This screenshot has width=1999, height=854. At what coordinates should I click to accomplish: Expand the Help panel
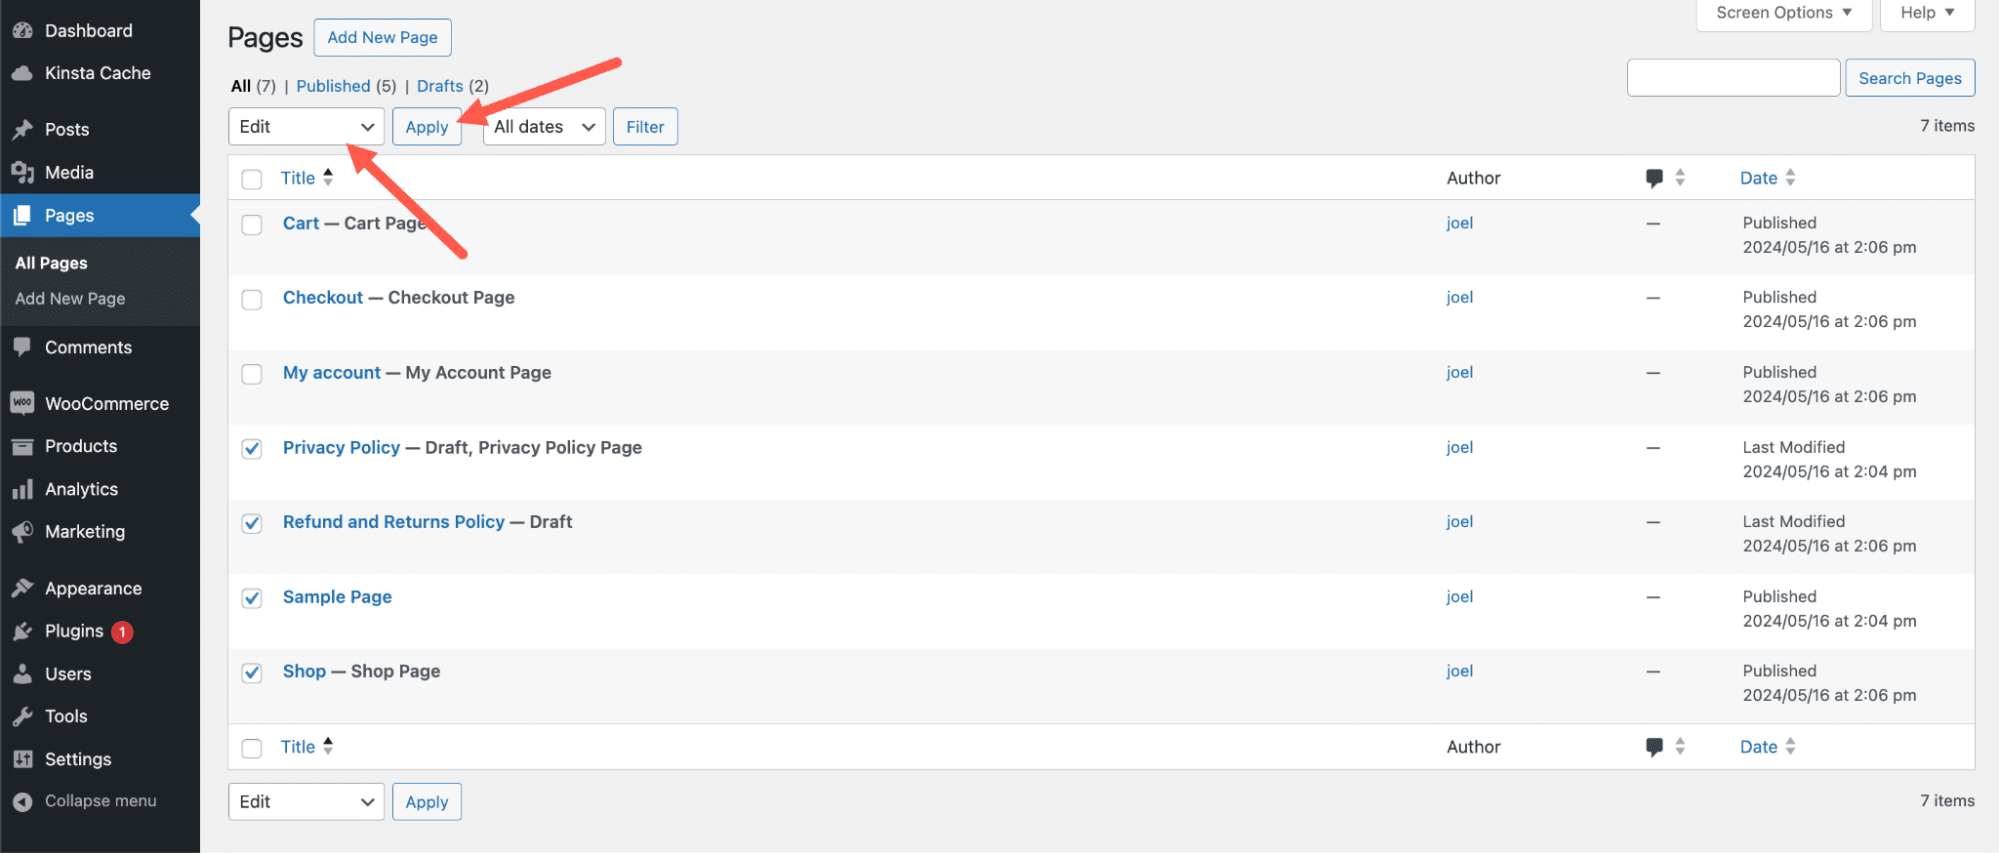(1927, 13)
